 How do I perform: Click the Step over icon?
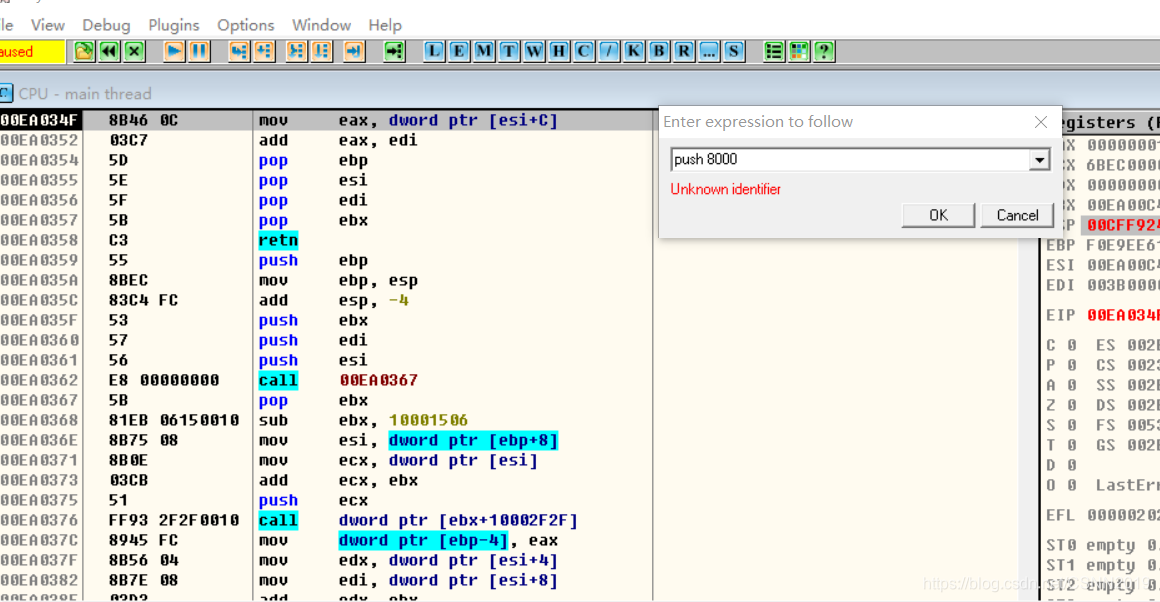pos(264,52)
